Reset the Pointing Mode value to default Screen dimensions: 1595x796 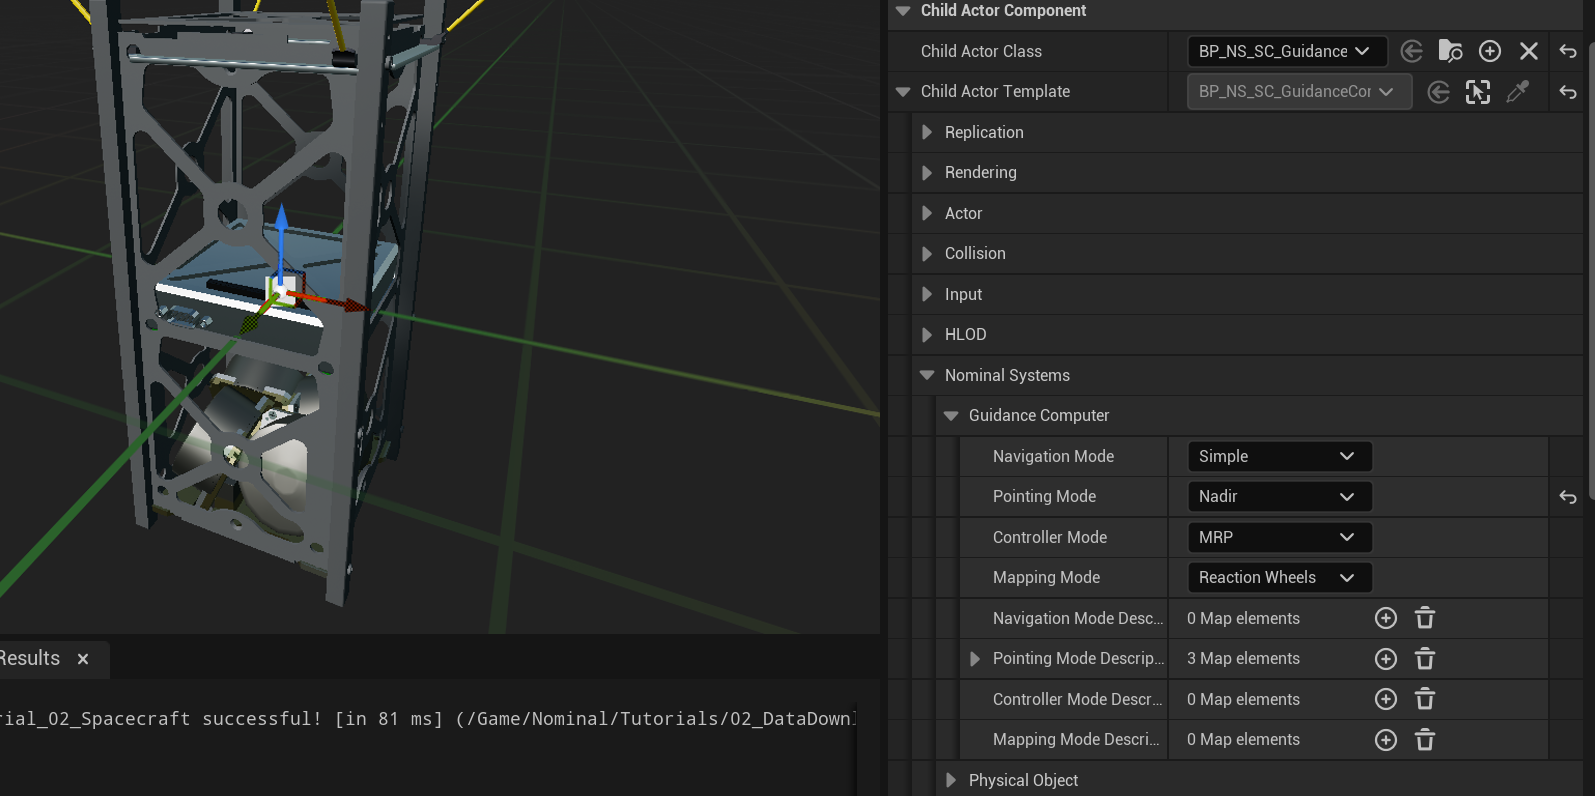point(1567,497)
